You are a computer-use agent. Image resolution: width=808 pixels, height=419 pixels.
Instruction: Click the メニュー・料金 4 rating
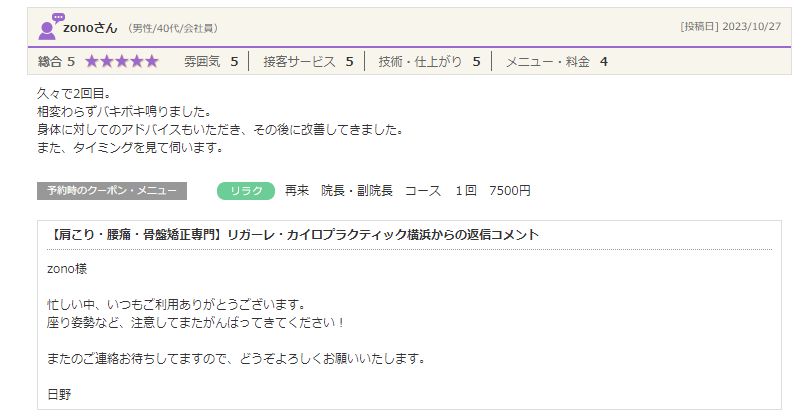click(x=557, y=62)
